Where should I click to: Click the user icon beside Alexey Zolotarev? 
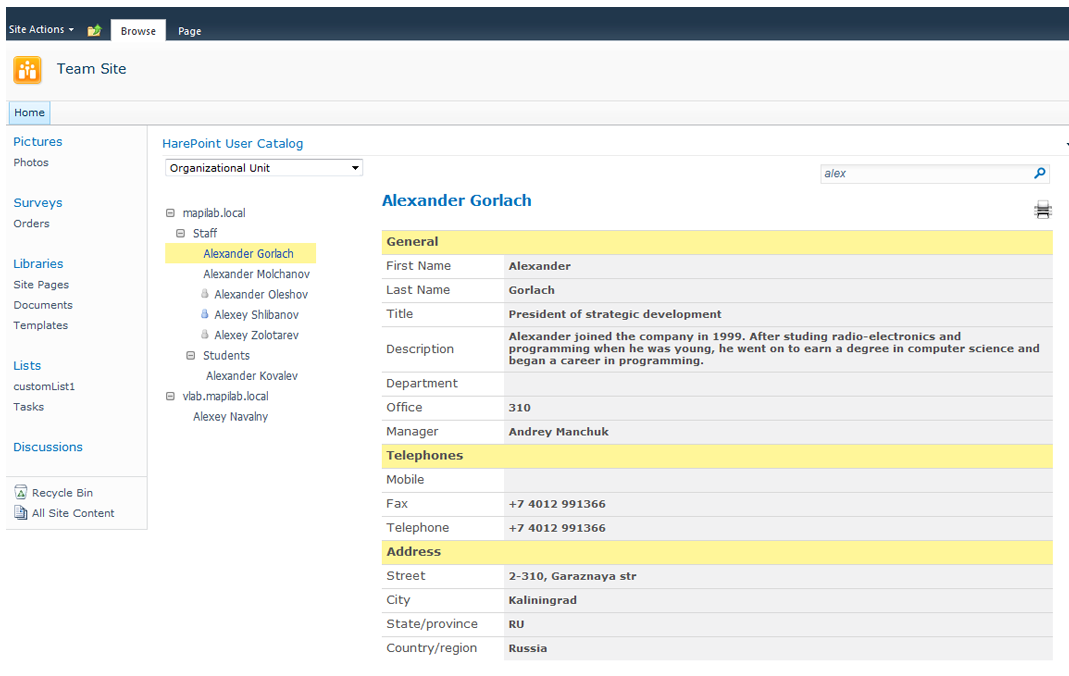point(205,335)
